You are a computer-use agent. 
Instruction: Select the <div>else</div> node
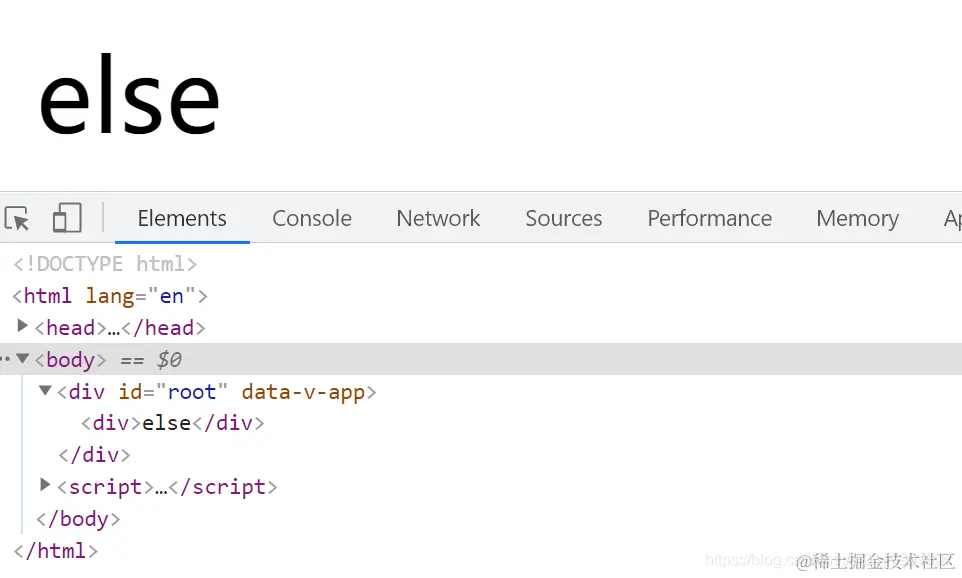coord(172,423)
